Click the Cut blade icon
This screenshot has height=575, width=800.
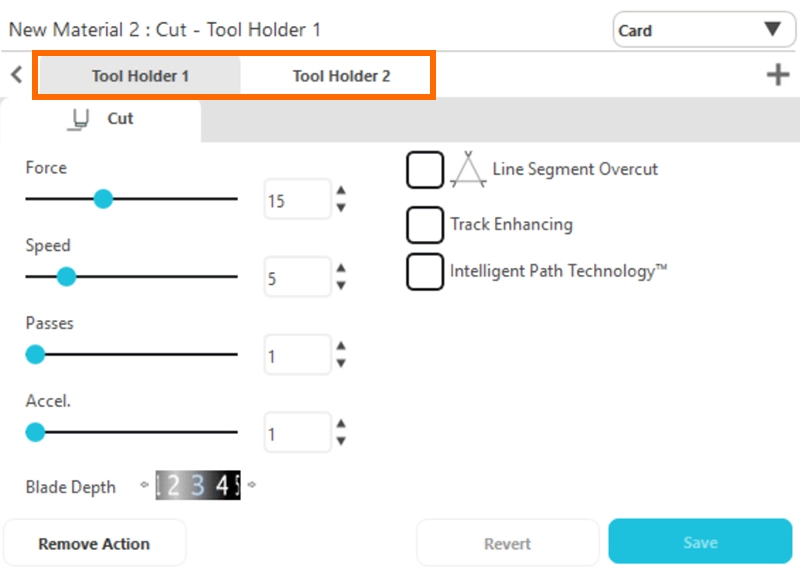pos(78,119)
